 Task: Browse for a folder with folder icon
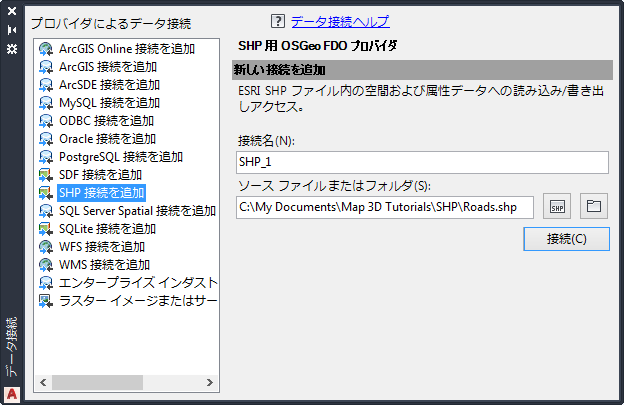[594, 206]
